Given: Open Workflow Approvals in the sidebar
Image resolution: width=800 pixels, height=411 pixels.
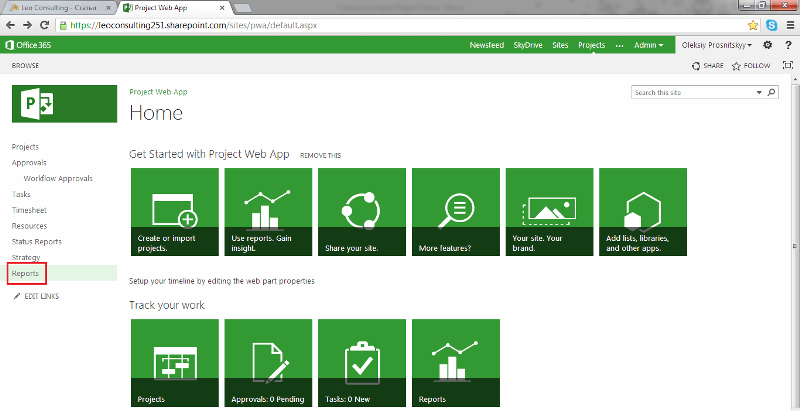Looking at the screenshot, I should pyautogui.click(x=58, y=178).
